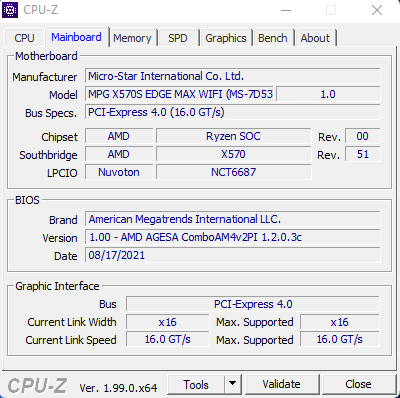The width and height of the screenshot is (400, 398).
Task: Open the About tab
Action: point(315,38)
